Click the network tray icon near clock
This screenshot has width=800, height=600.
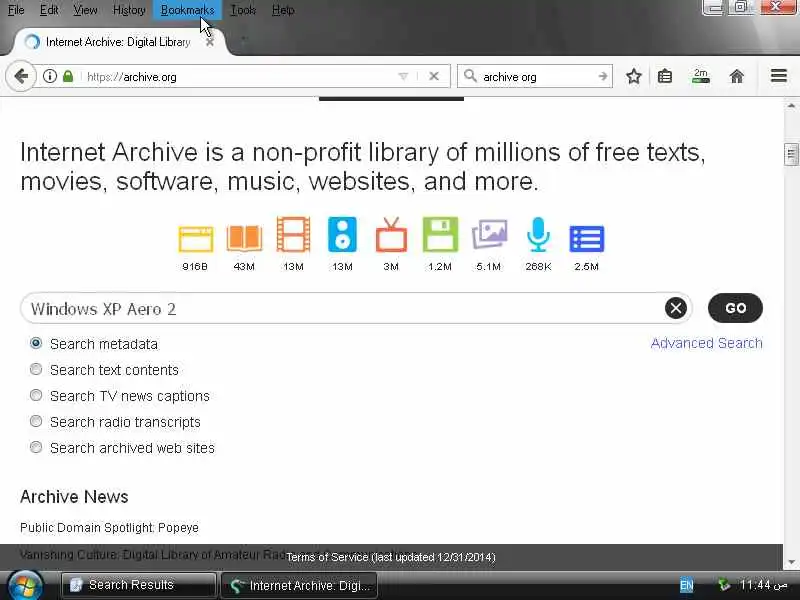point(723,585)
